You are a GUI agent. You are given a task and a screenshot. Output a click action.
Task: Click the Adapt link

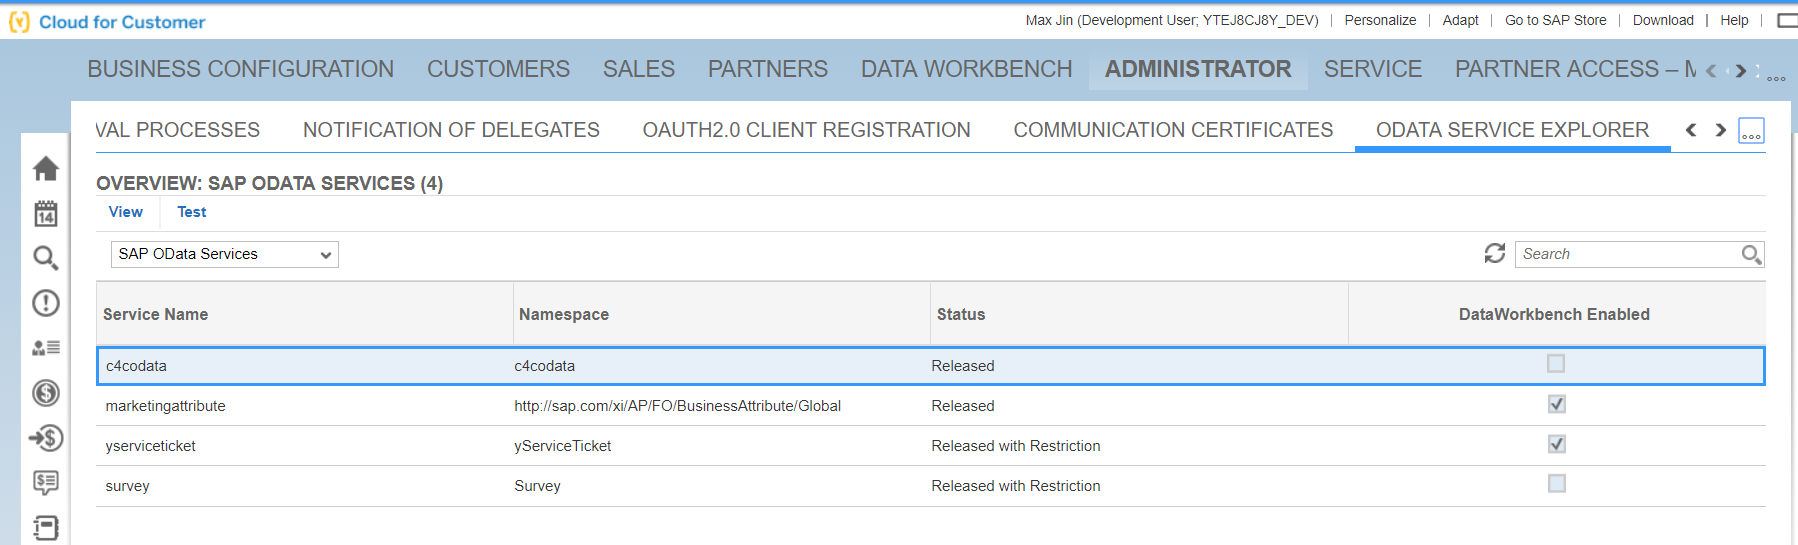(x=1460, y=20)
